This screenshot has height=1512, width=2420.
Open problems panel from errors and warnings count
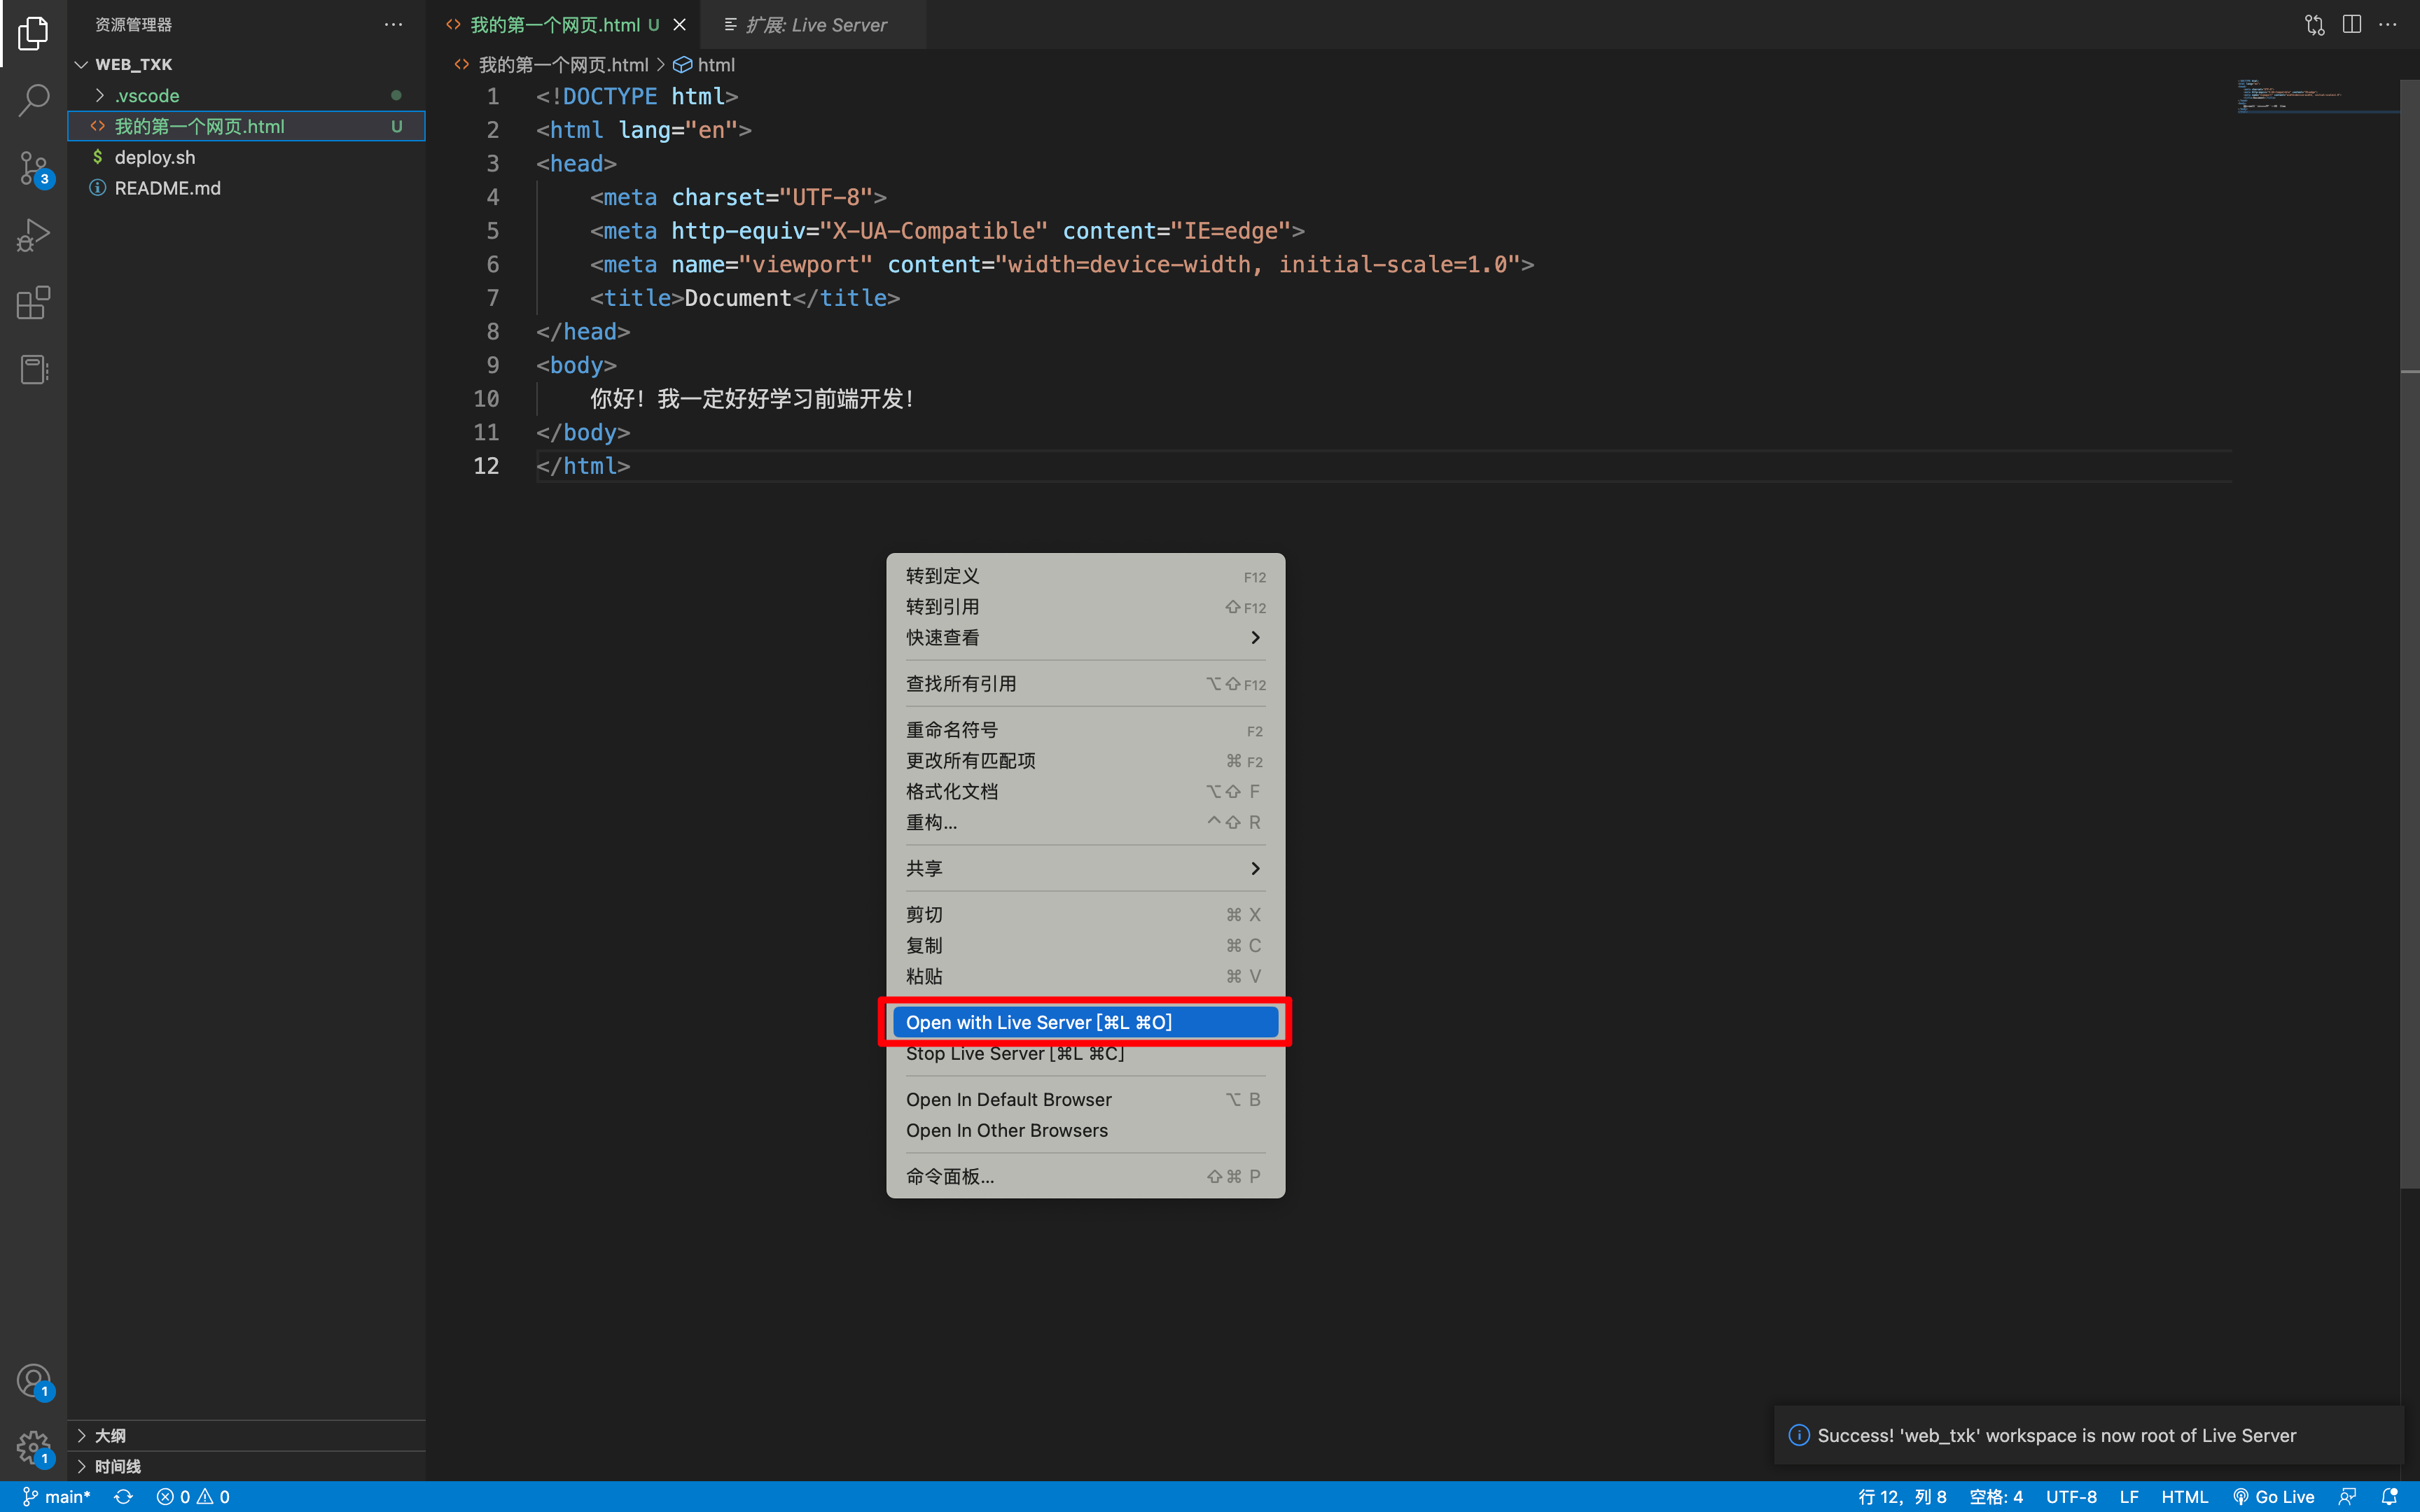[x=193, y=1496]
